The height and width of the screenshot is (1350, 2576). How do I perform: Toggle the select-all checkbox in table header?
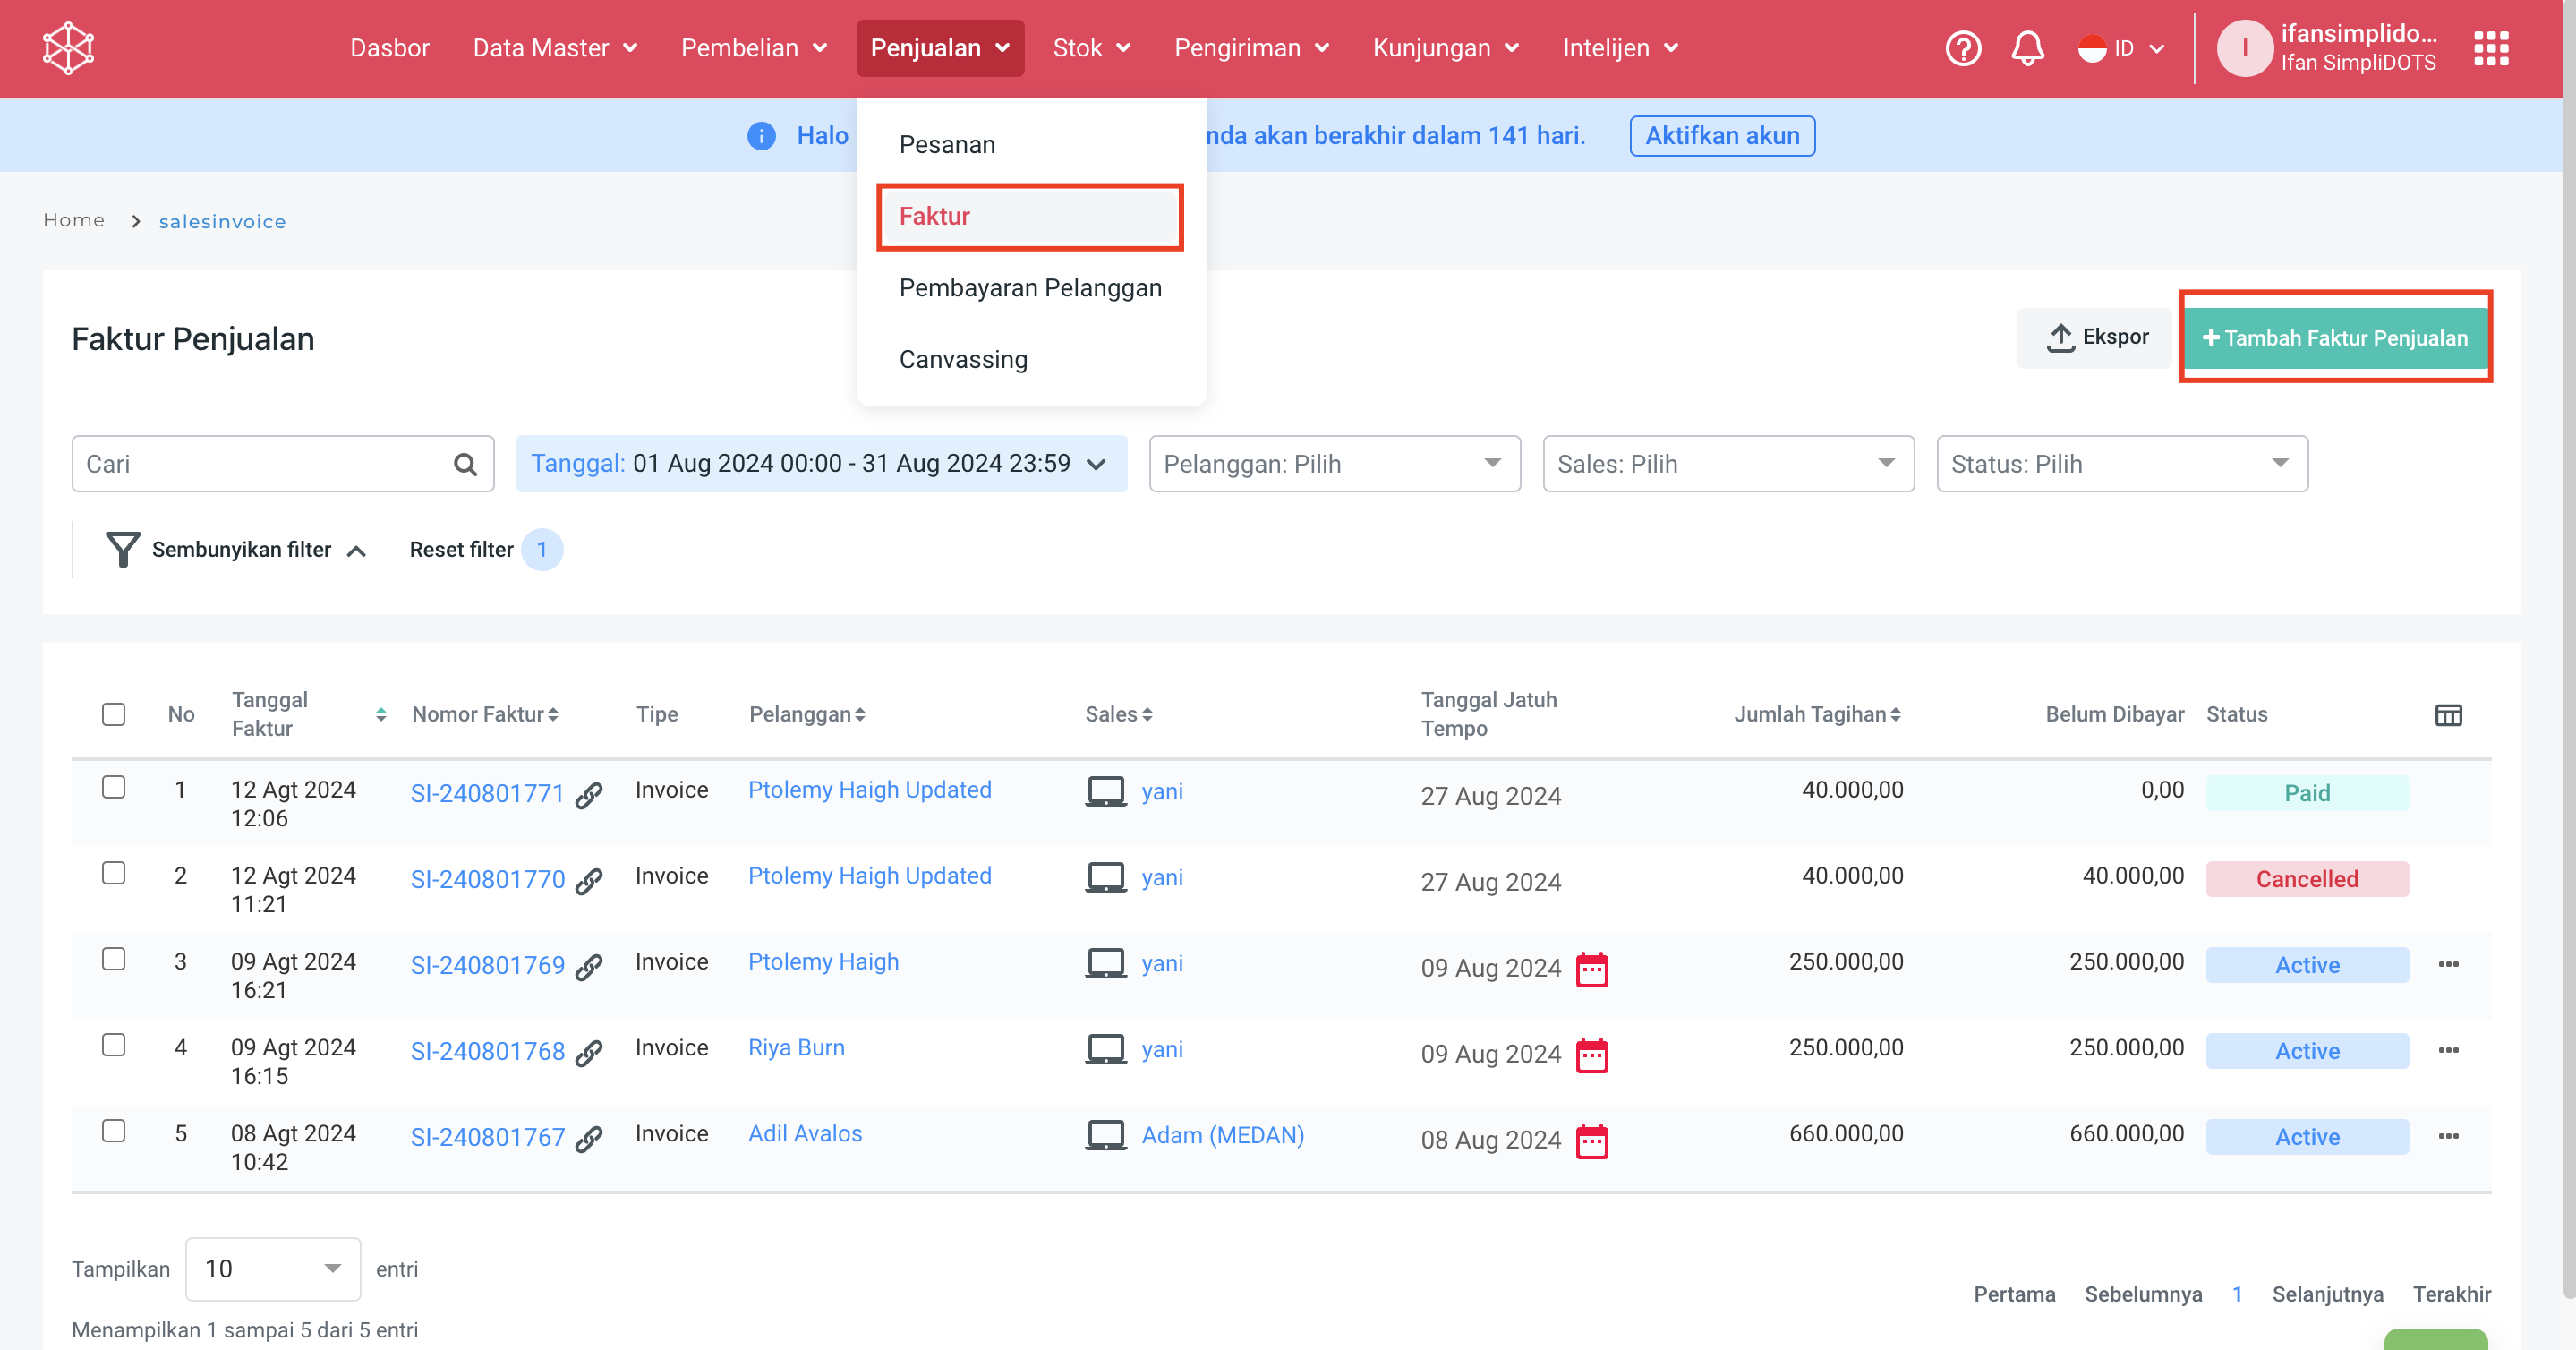coord(113,714)
